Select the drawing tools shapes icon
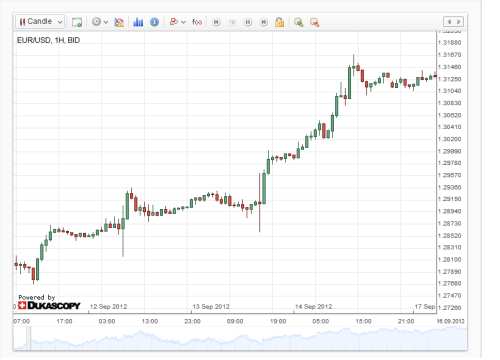500x360 pixels. [173, 22]
